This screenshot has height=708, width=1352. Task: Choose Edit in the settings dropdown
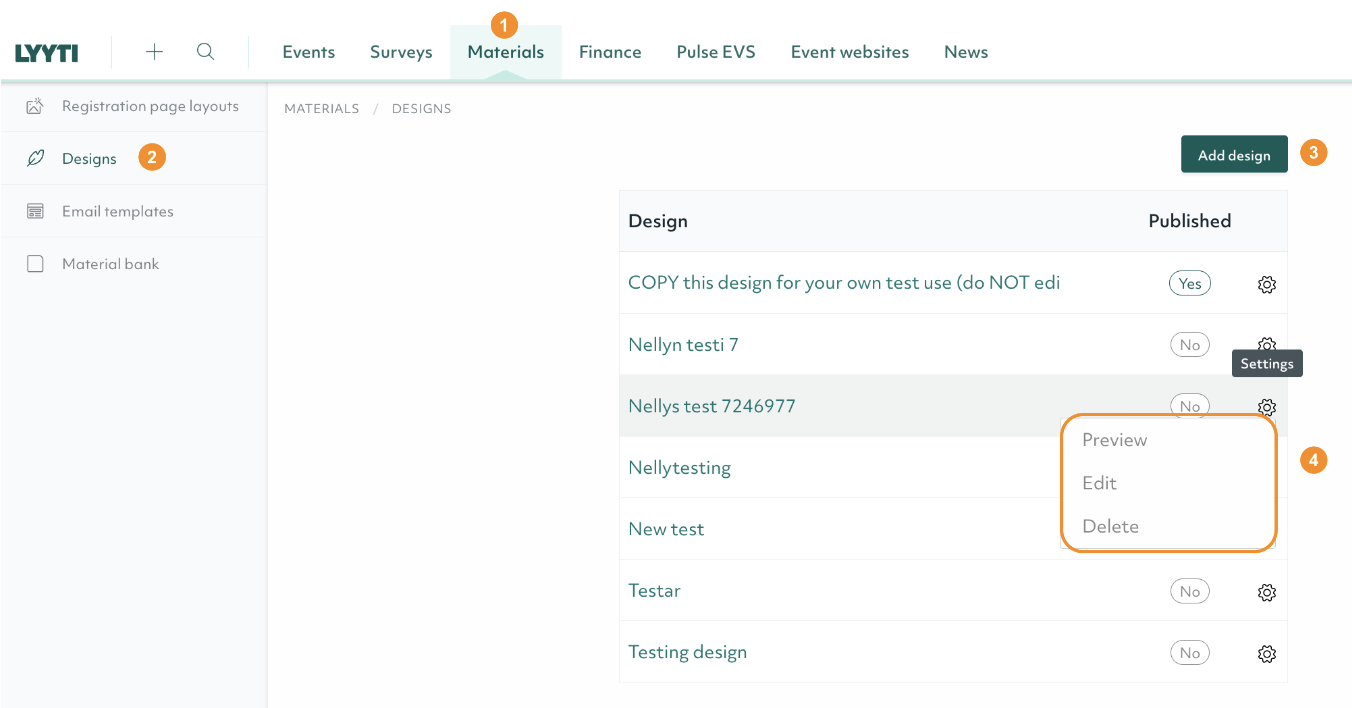[x=1099, y=483]
